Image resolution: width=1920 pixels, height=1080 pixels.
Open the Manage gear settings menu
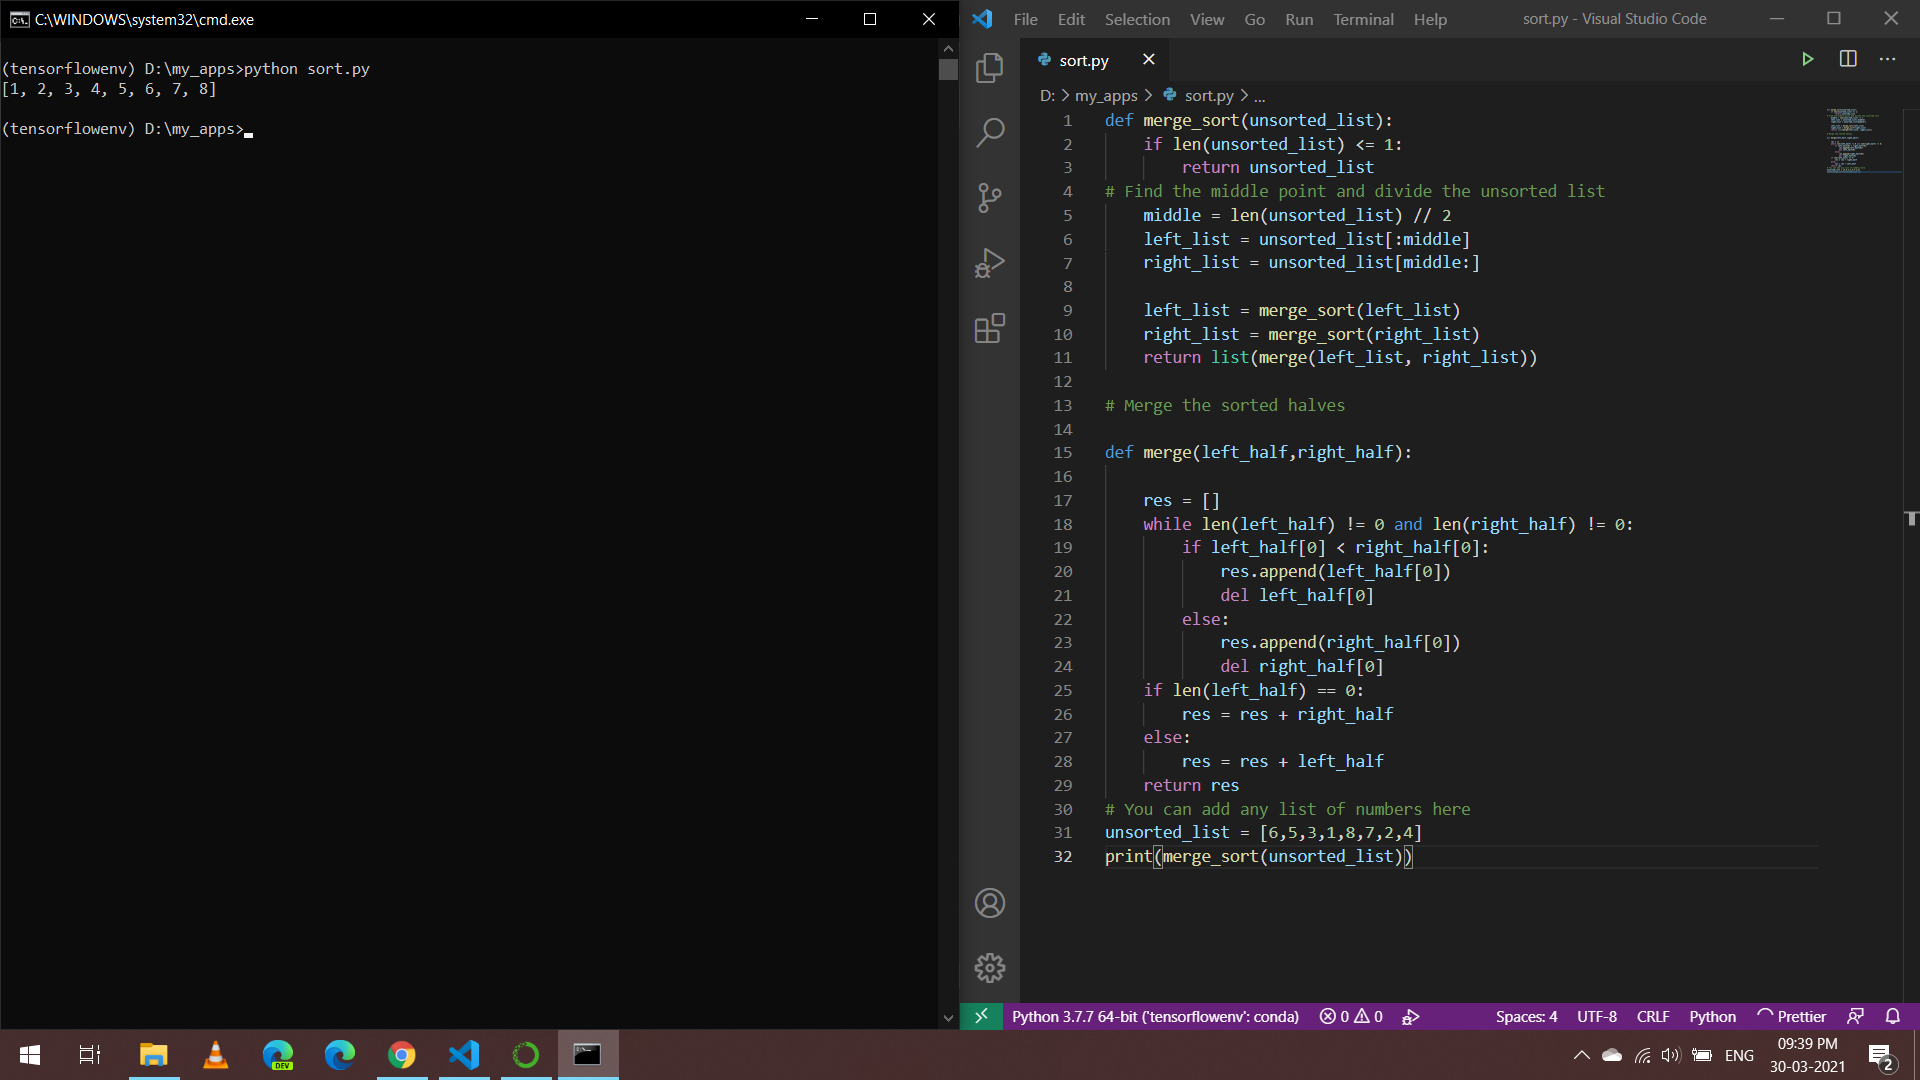989,967
